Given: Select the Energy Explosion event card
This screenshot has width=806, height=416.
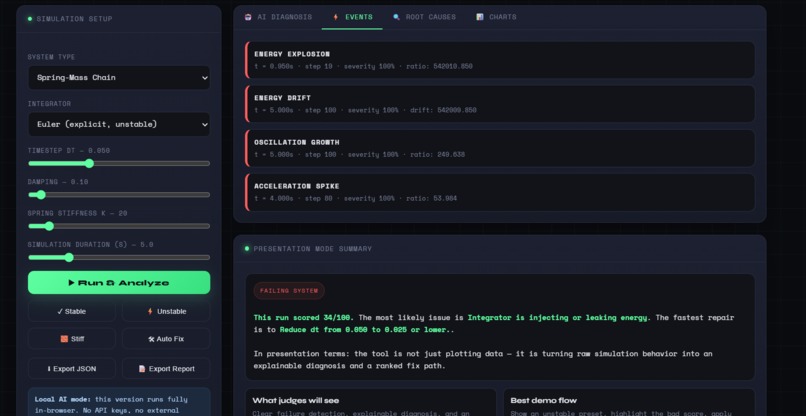Looking at the screenshot, I should (500, 60).
